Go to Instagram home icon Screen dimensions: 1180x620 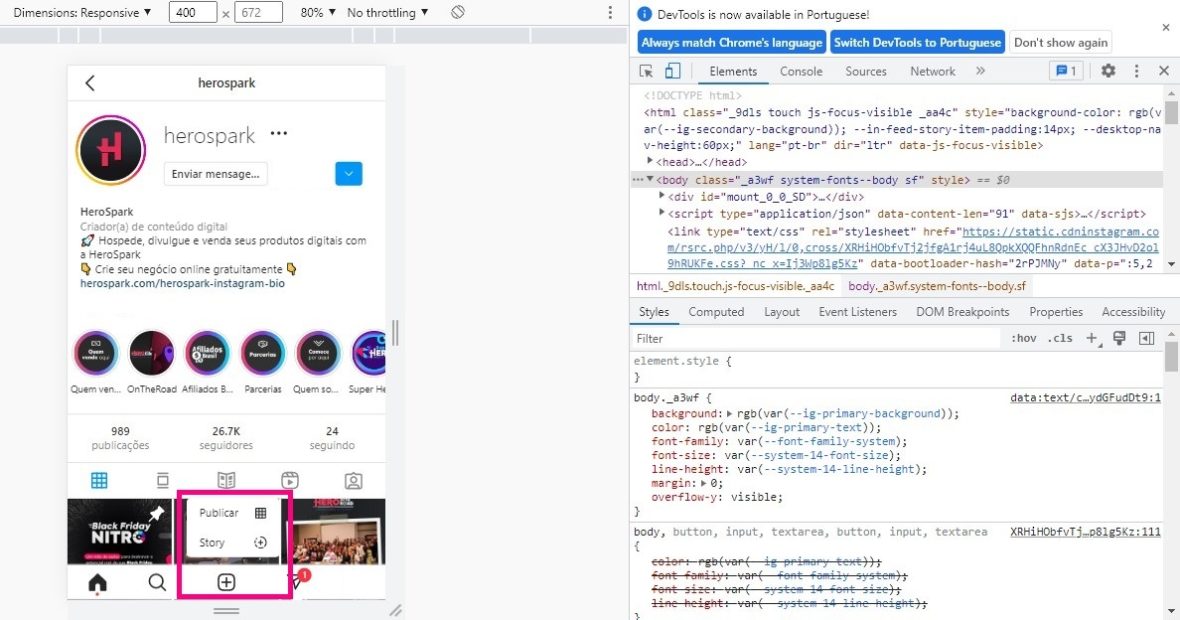97,582
